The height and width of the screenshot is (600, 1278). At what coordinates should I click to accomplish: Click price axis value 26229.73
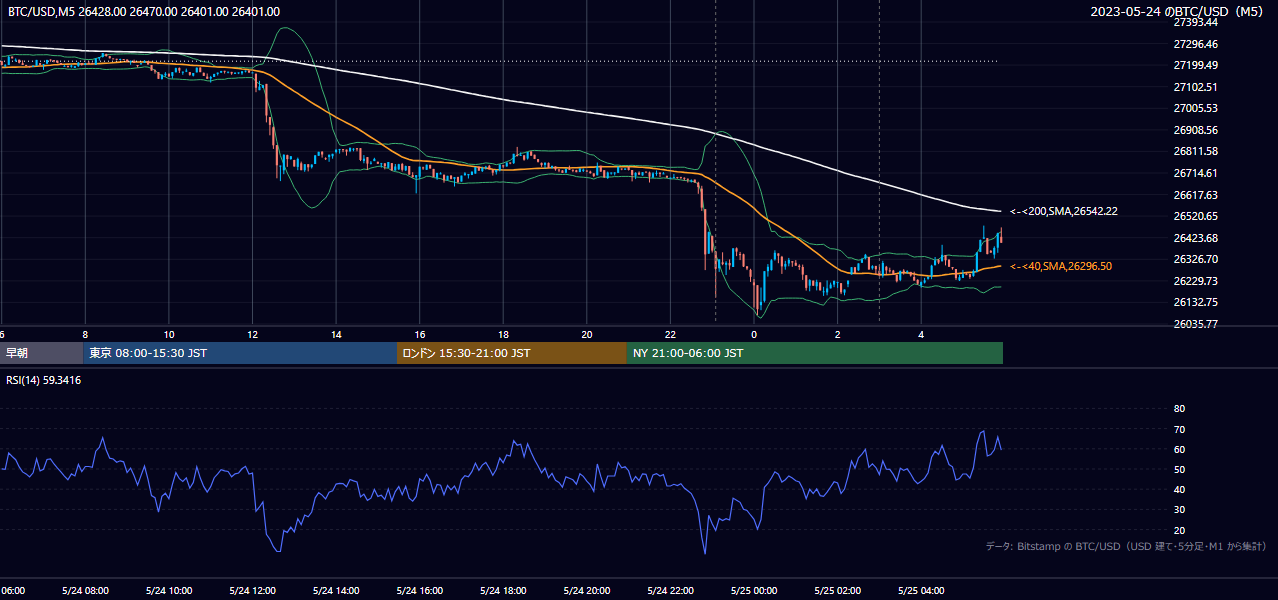1195,281
